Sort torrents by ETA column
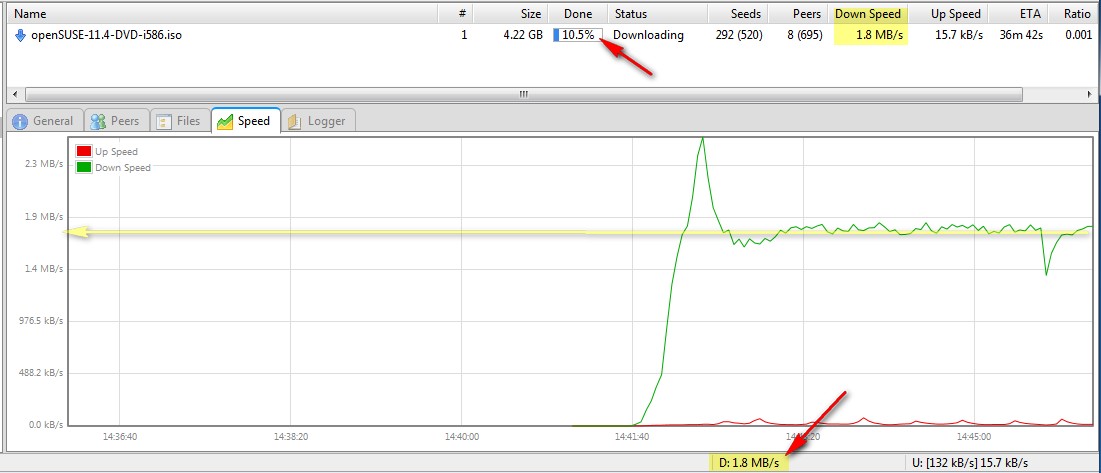The image size is (1101, 473). pos(1017,13)
